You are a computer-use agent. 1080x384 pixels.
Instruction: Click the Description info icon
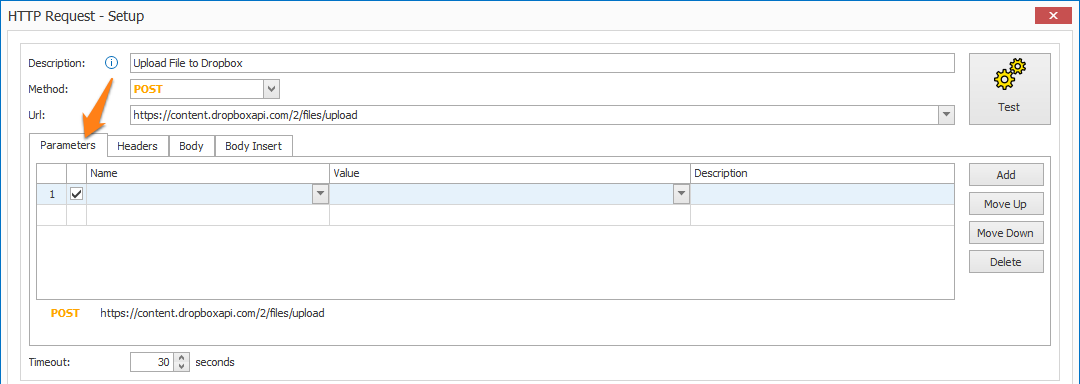112,63
